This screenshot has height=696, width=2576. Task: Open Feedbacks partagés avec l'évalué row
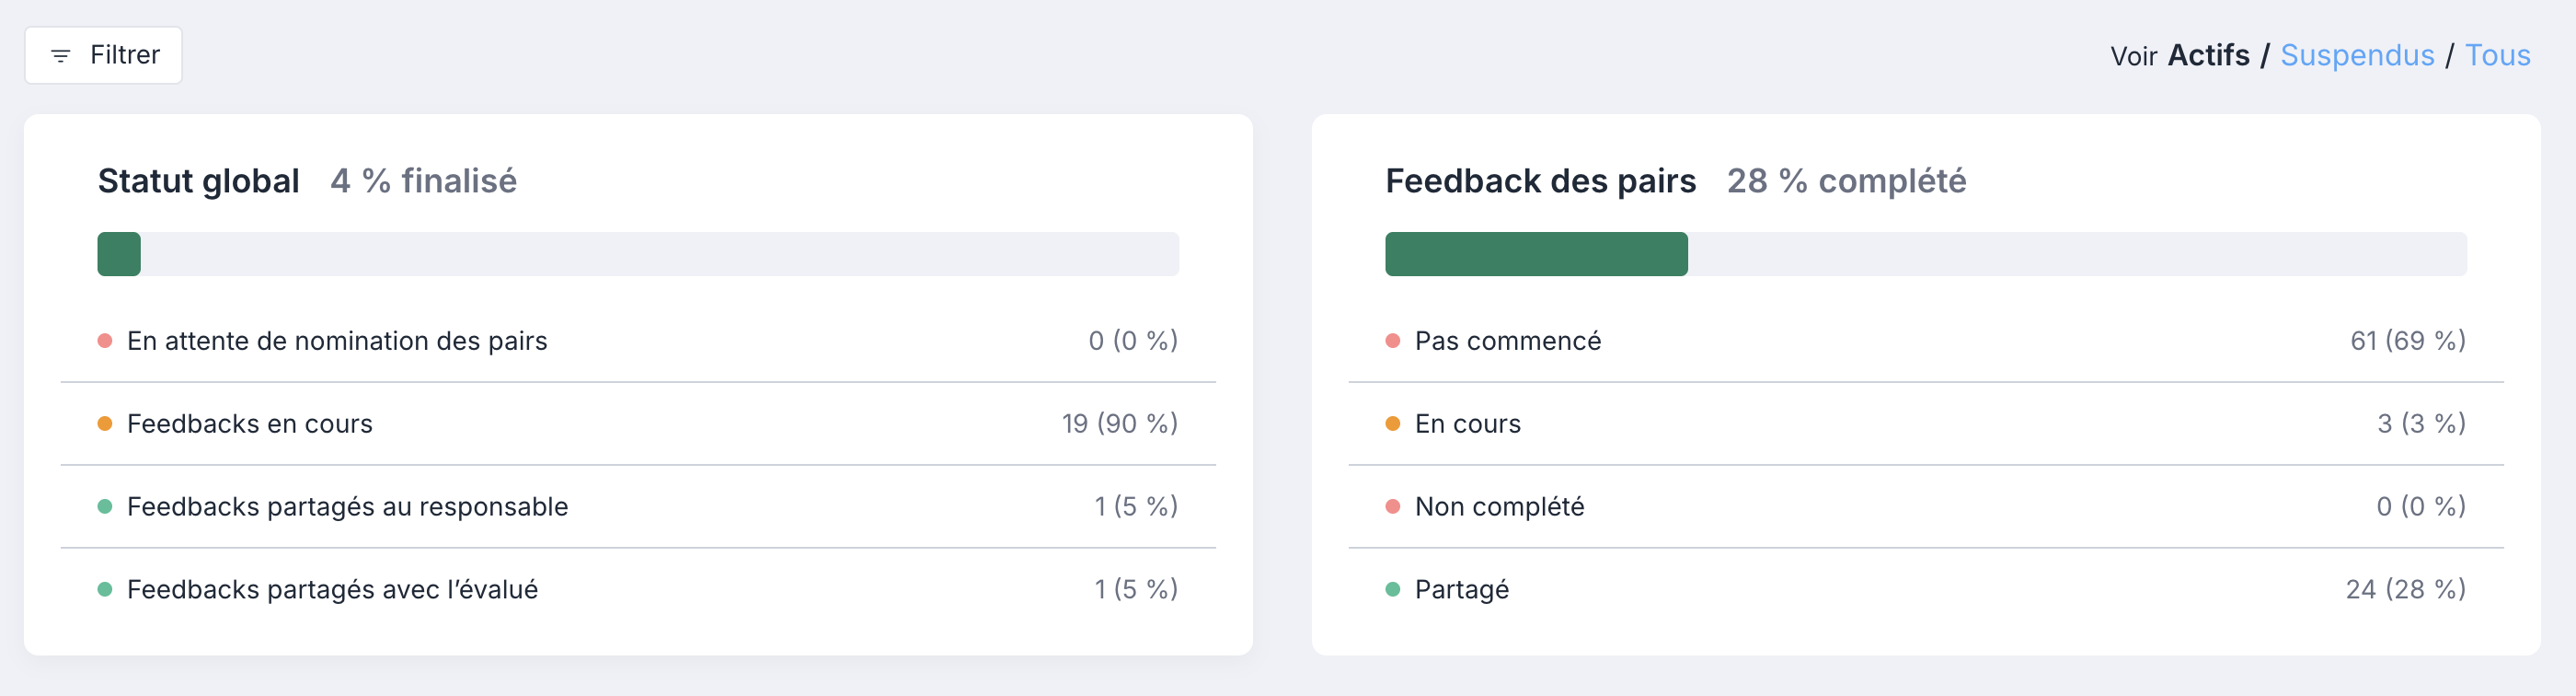coord(638,590)
